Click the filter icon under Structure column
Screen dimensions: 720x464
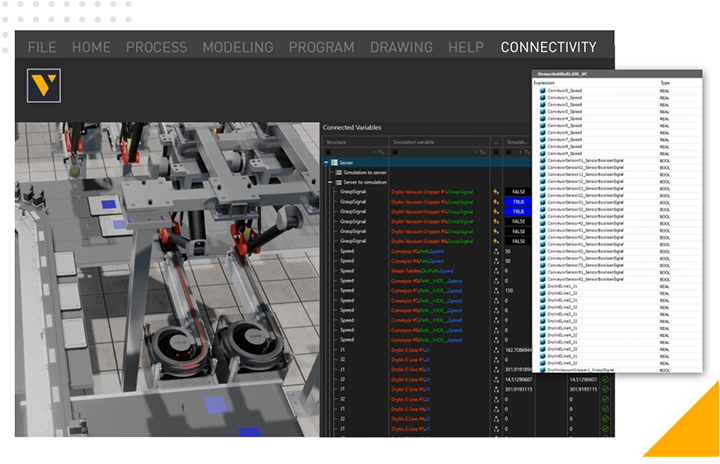click(x=383, y=152)
